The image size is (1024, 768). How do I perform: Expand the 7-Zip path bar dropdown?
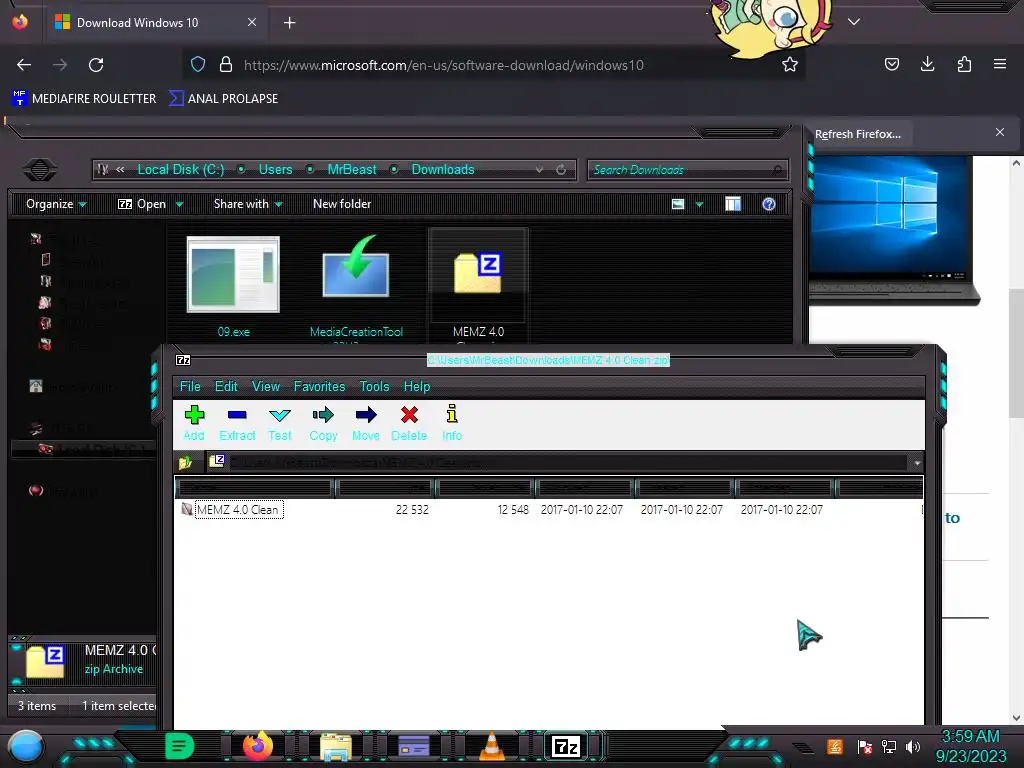pyautogui.click(x=917, y=462)
